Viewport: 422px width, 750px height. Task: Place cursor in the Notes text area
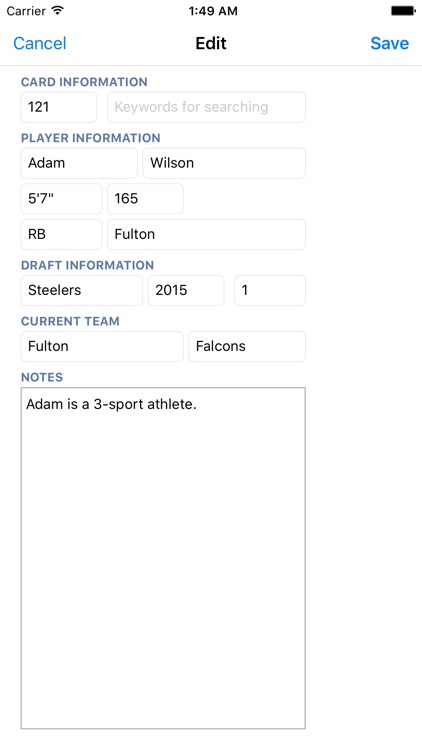coord(163,558)
